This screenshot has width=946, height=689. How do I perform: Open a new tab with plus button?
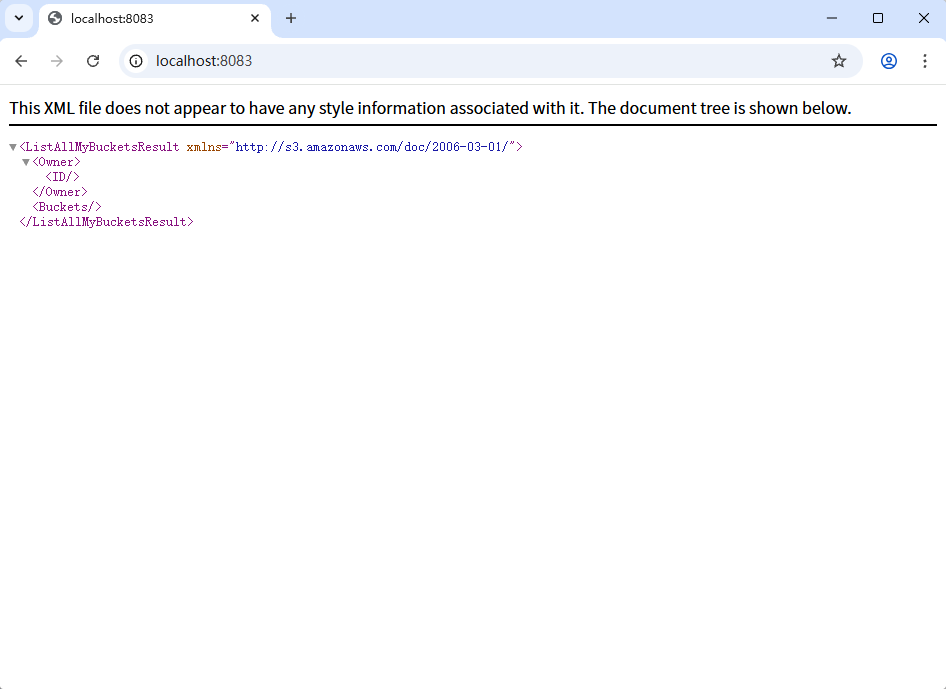click(x=291, y=18)
